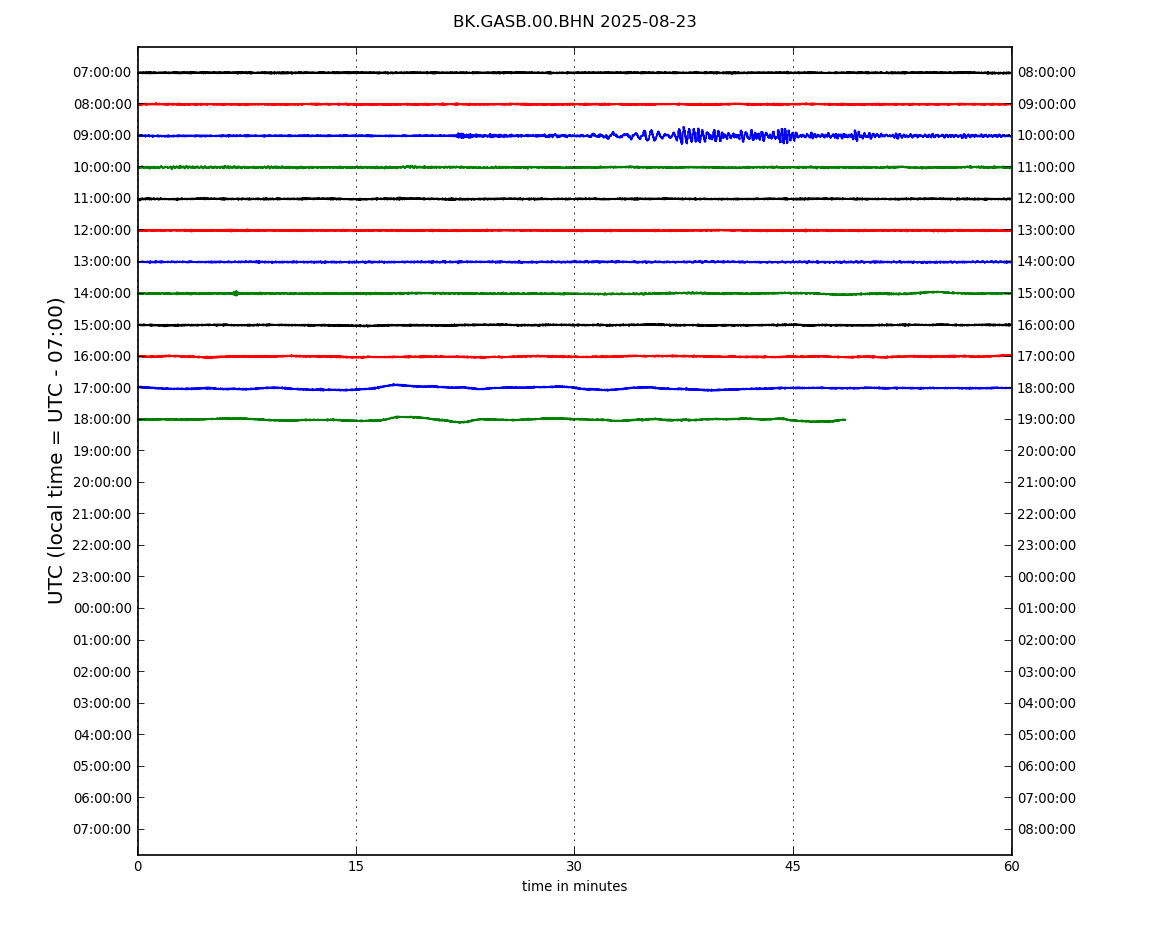Select left axis label 13:00:00
Viewport: 1150px width, 950px height.
103,262
